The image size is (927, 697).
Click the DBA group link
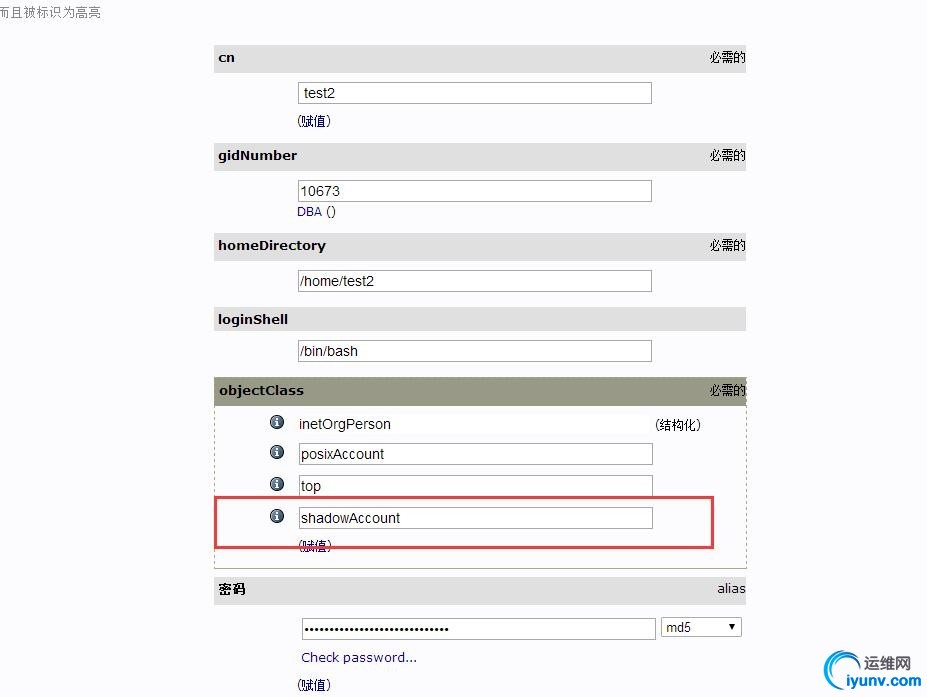[x=309, y=212]
